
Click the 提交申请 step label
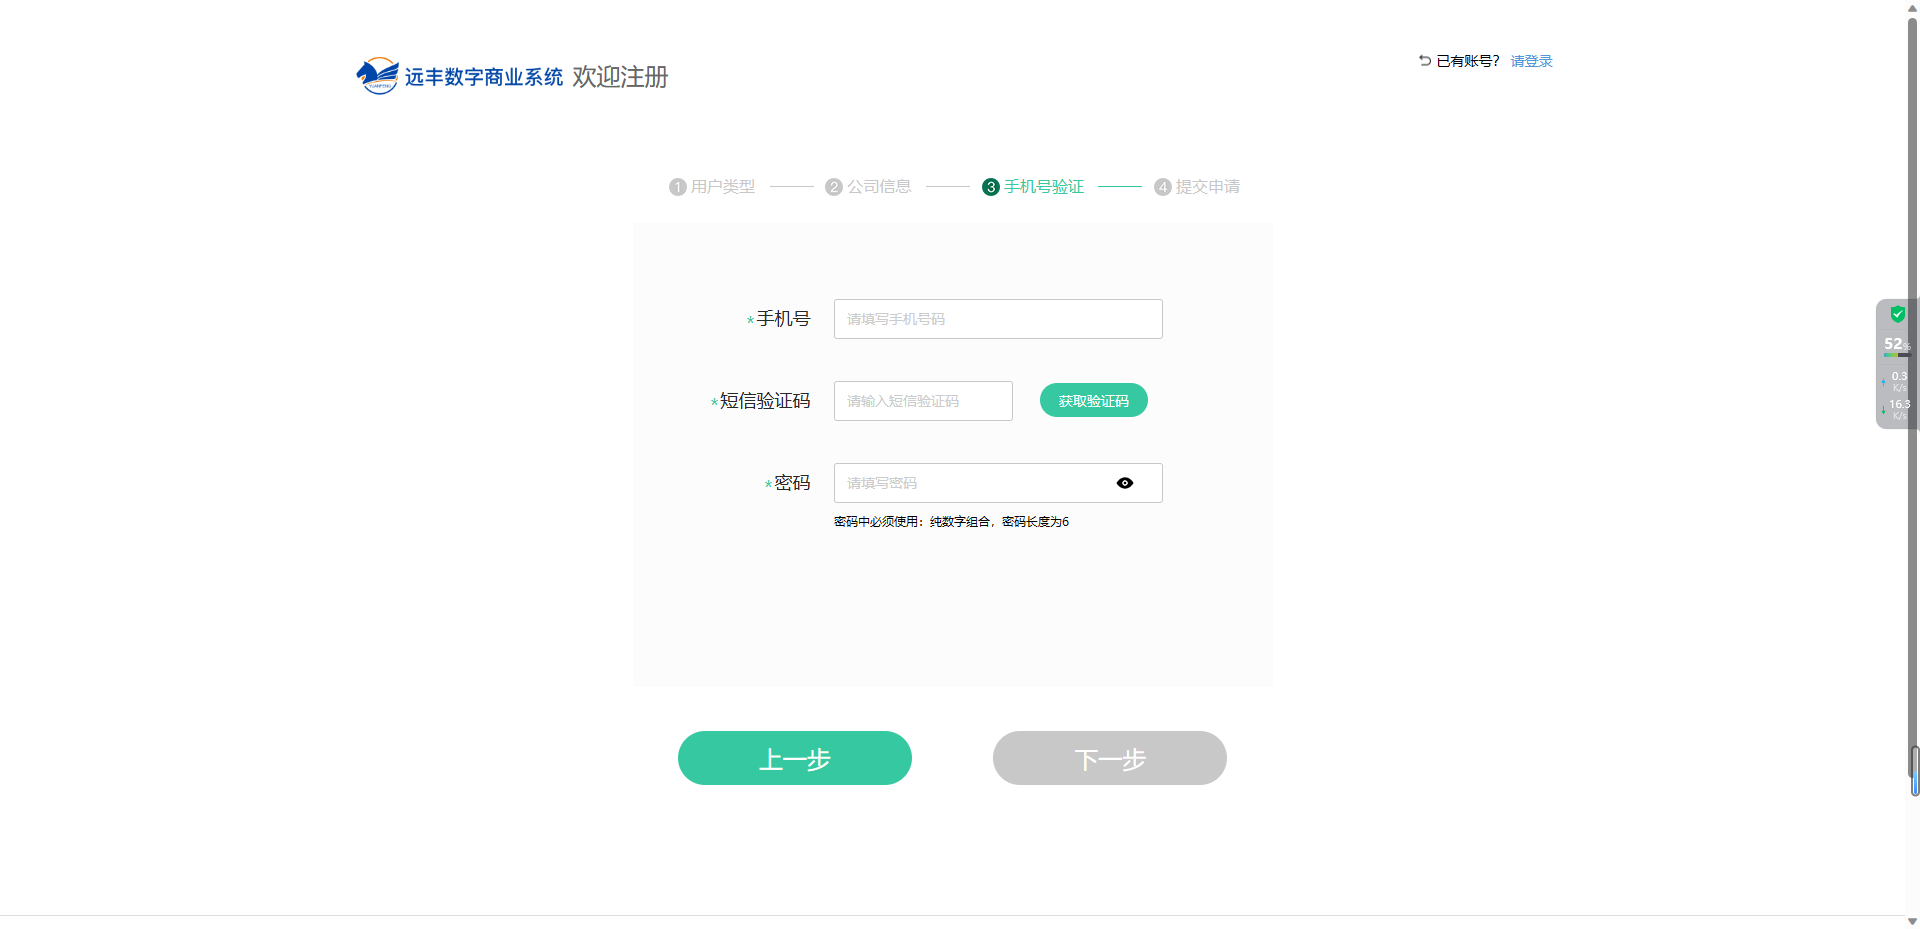1208,187
